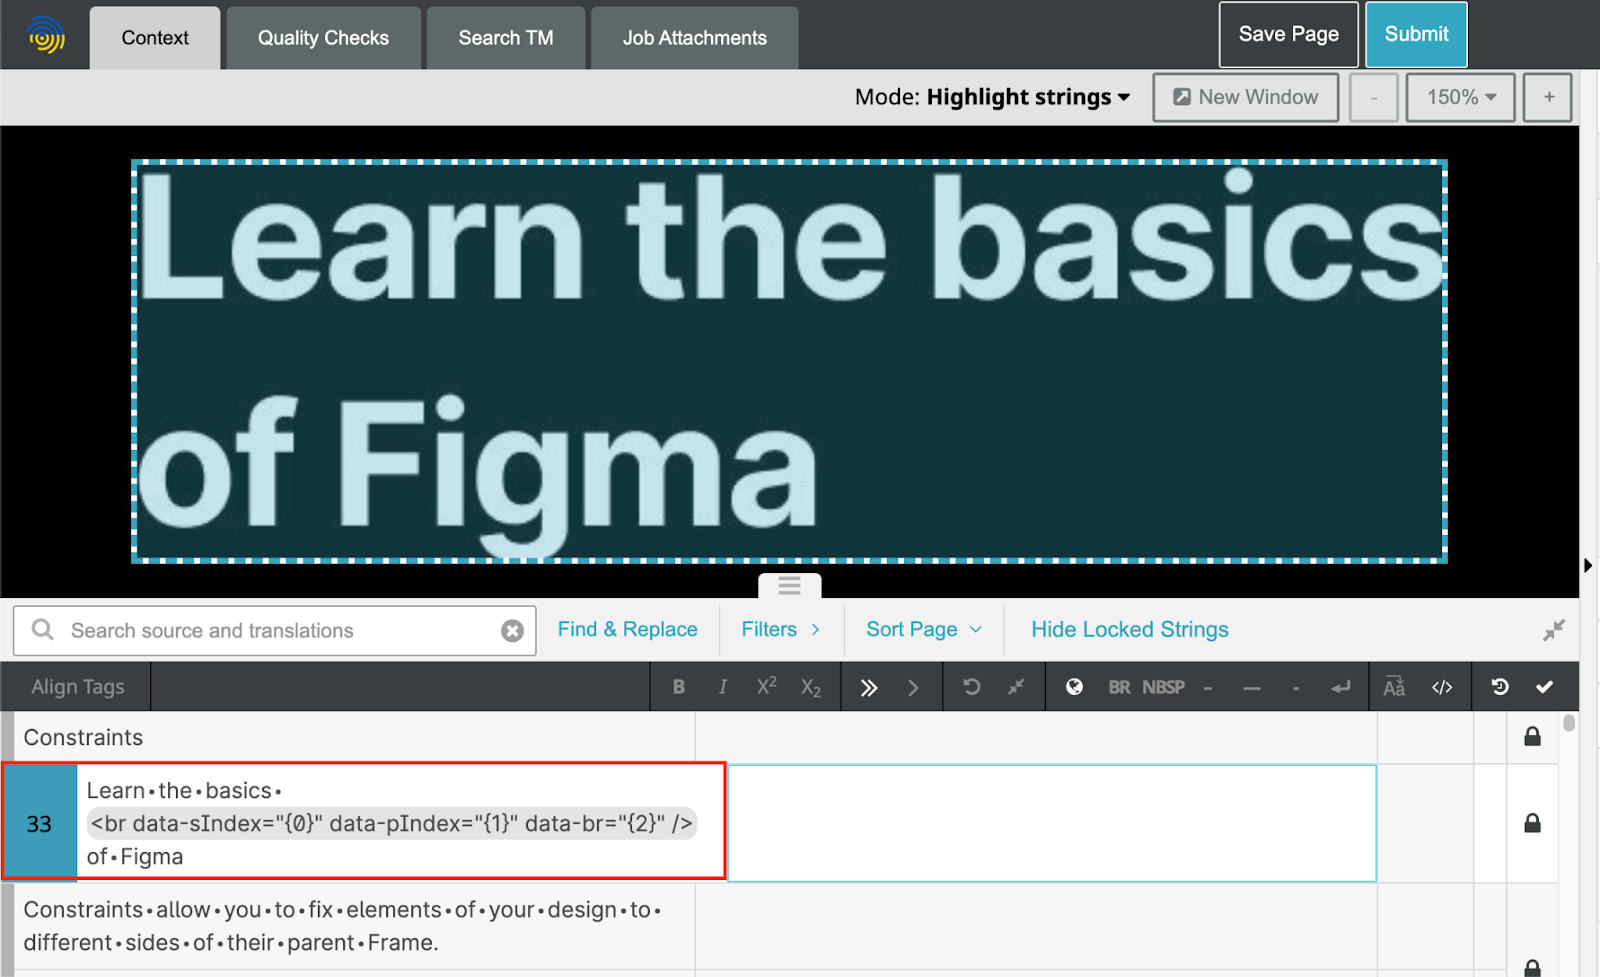Switch to the Quality Checks tab
This screenshot has width=1600, height=977.
tap(323, 38)
